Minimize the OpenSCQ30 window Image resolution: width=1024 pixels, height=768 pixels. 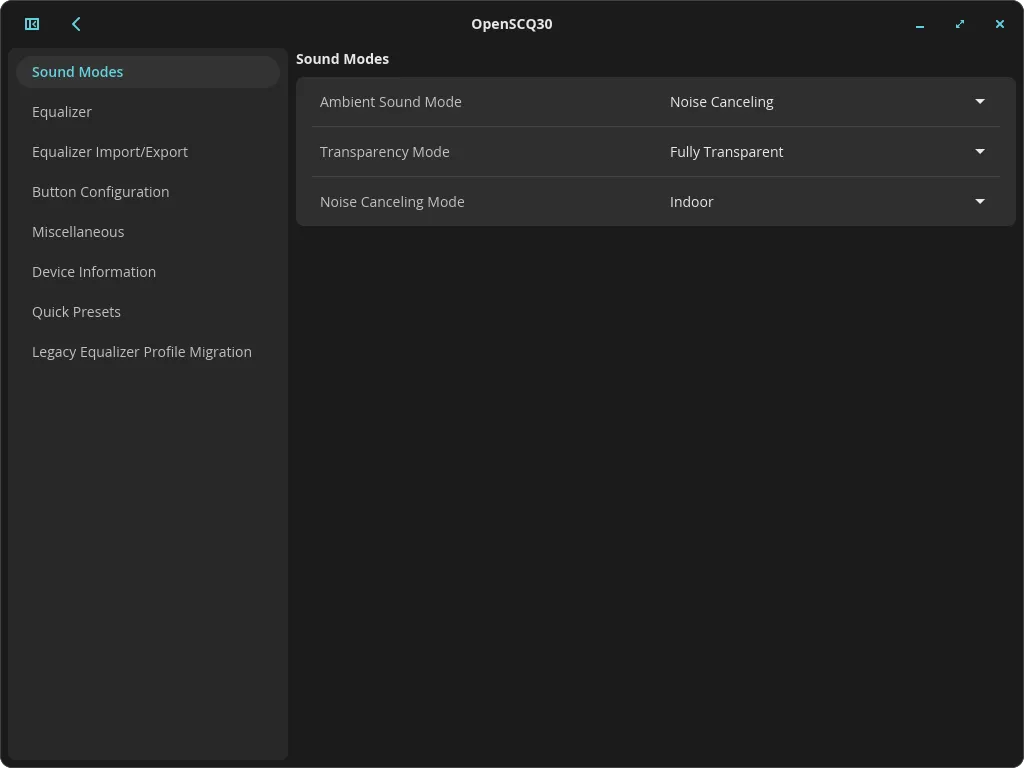920,25
